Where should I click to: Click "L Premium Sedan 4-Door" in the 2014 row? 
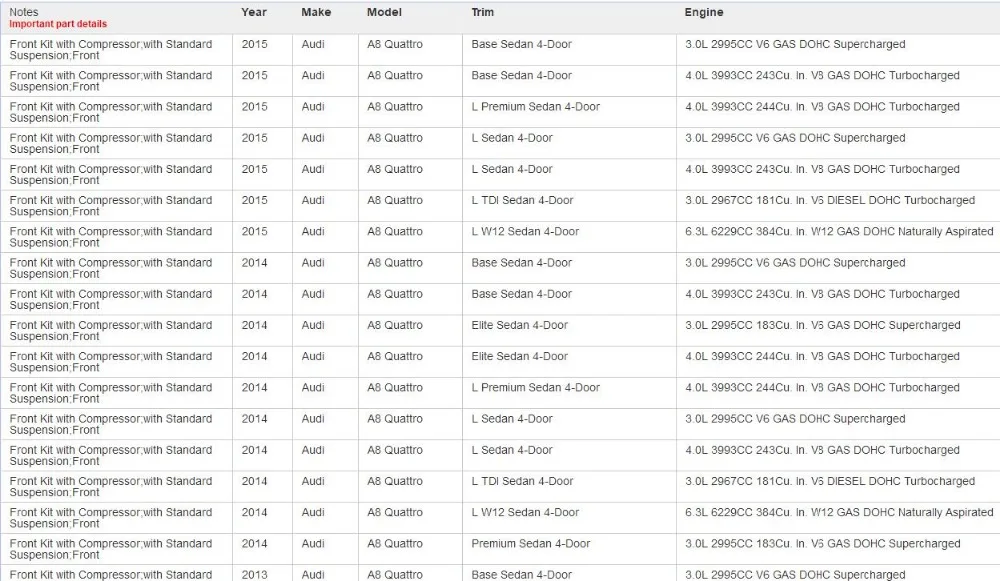[x=536, y=387]
